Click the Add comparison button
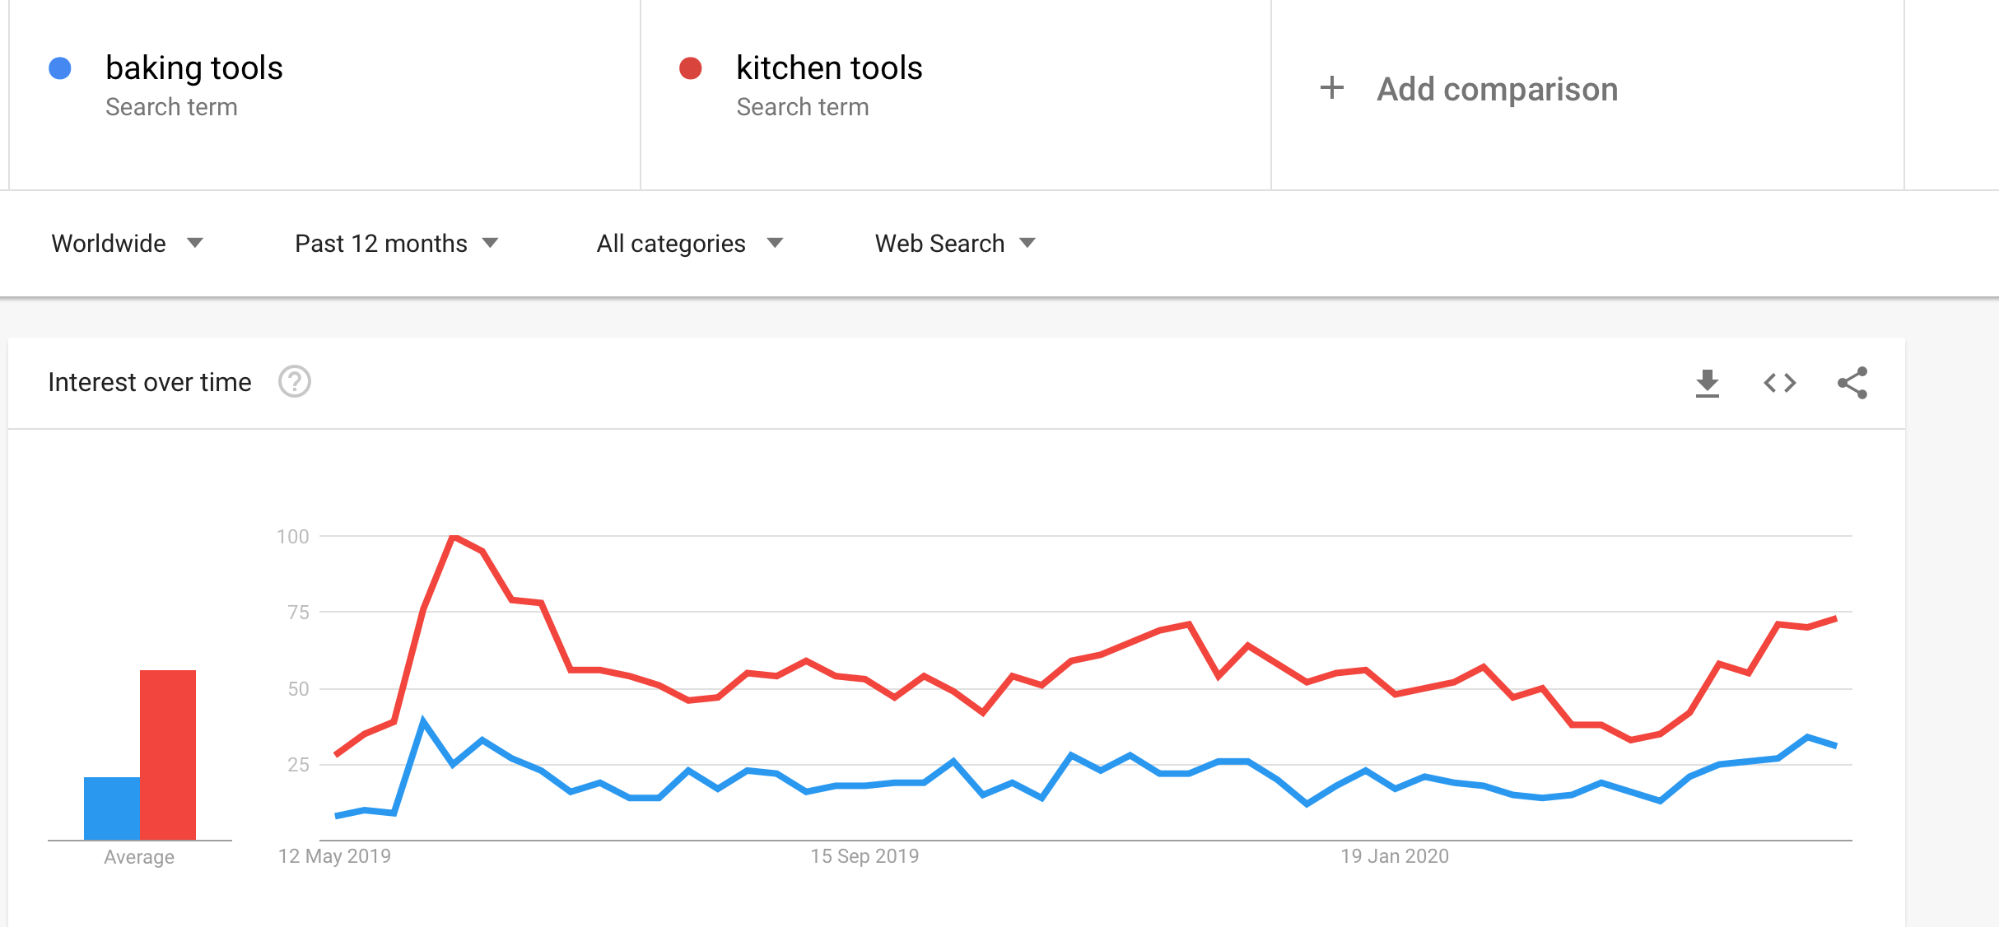Image resolution: width=1999 pixels, height=928 pixels. [1496, 89]
